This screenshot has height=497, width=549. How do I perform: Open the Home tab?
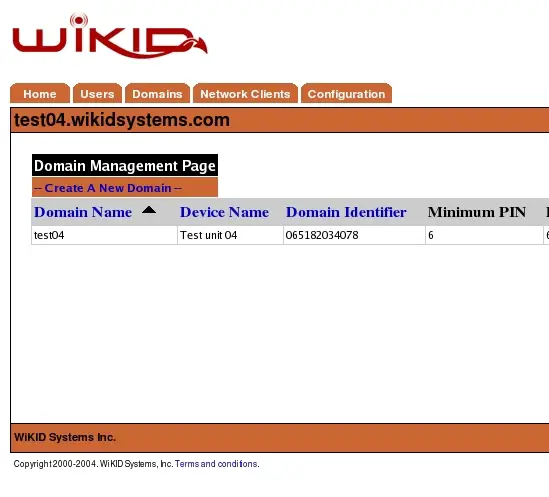(40, 94)
